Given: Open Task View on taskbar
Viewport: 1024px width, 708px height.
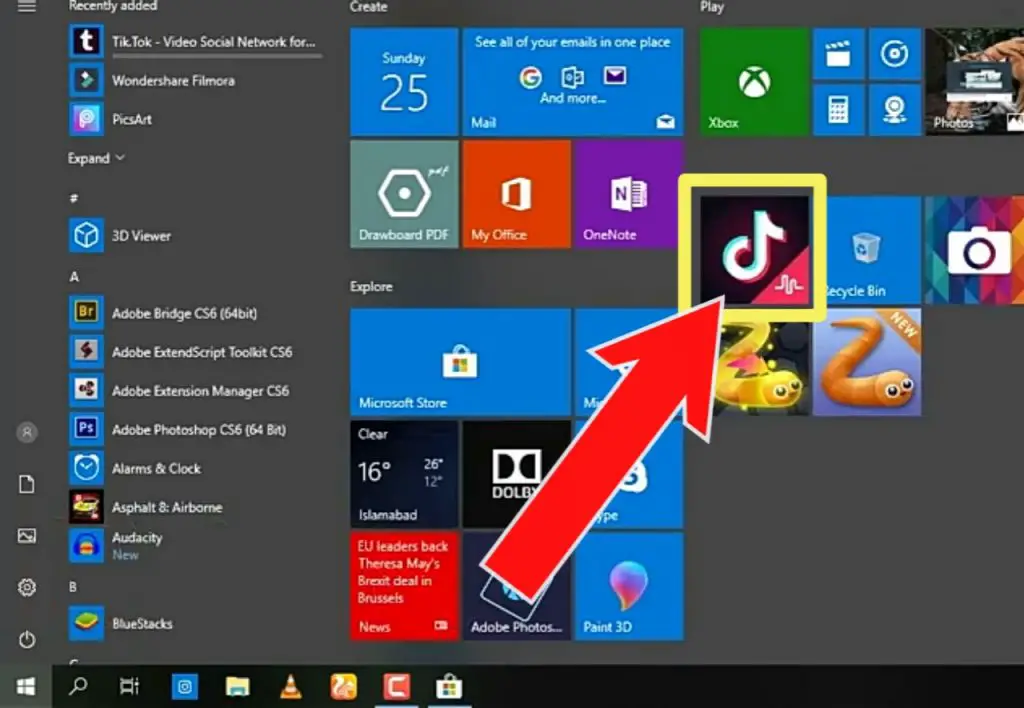Looking at the screenshot, I should click(x=129, y=686).
